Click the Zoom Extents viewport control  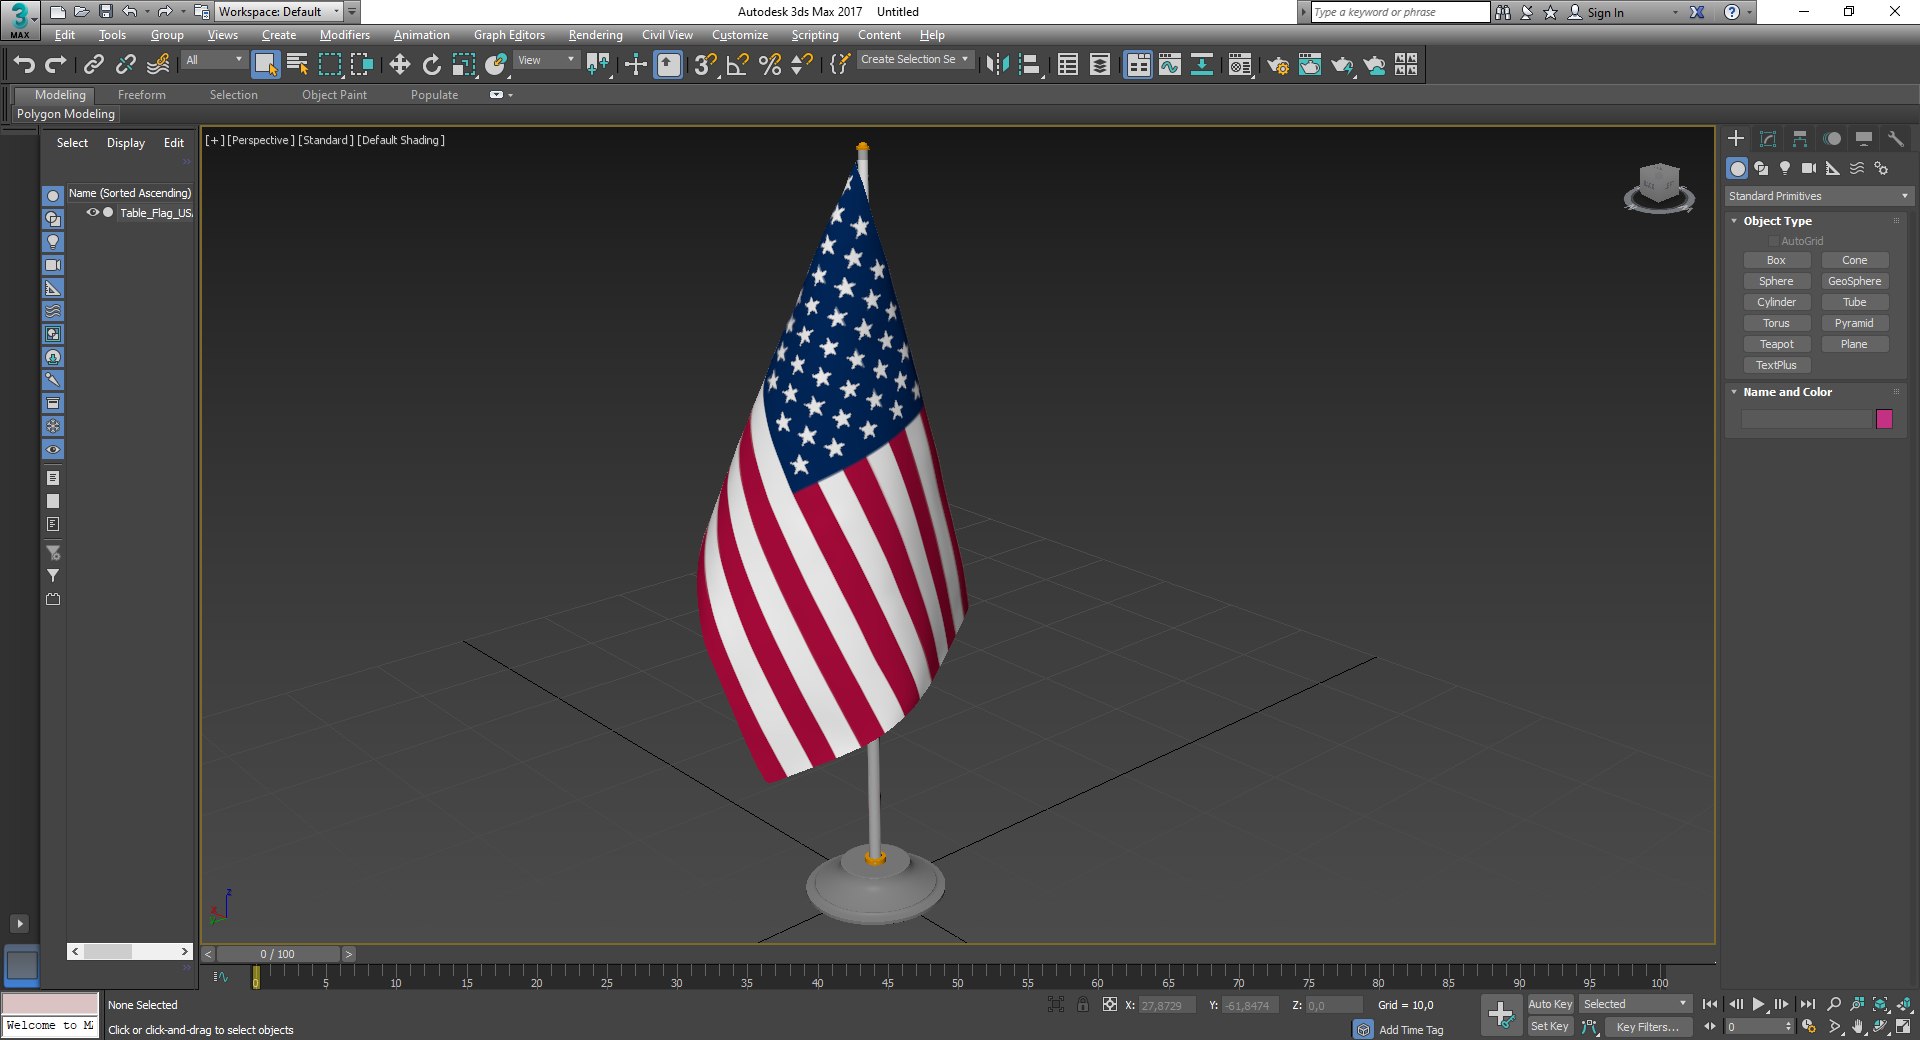(x=1881, y=1004)
